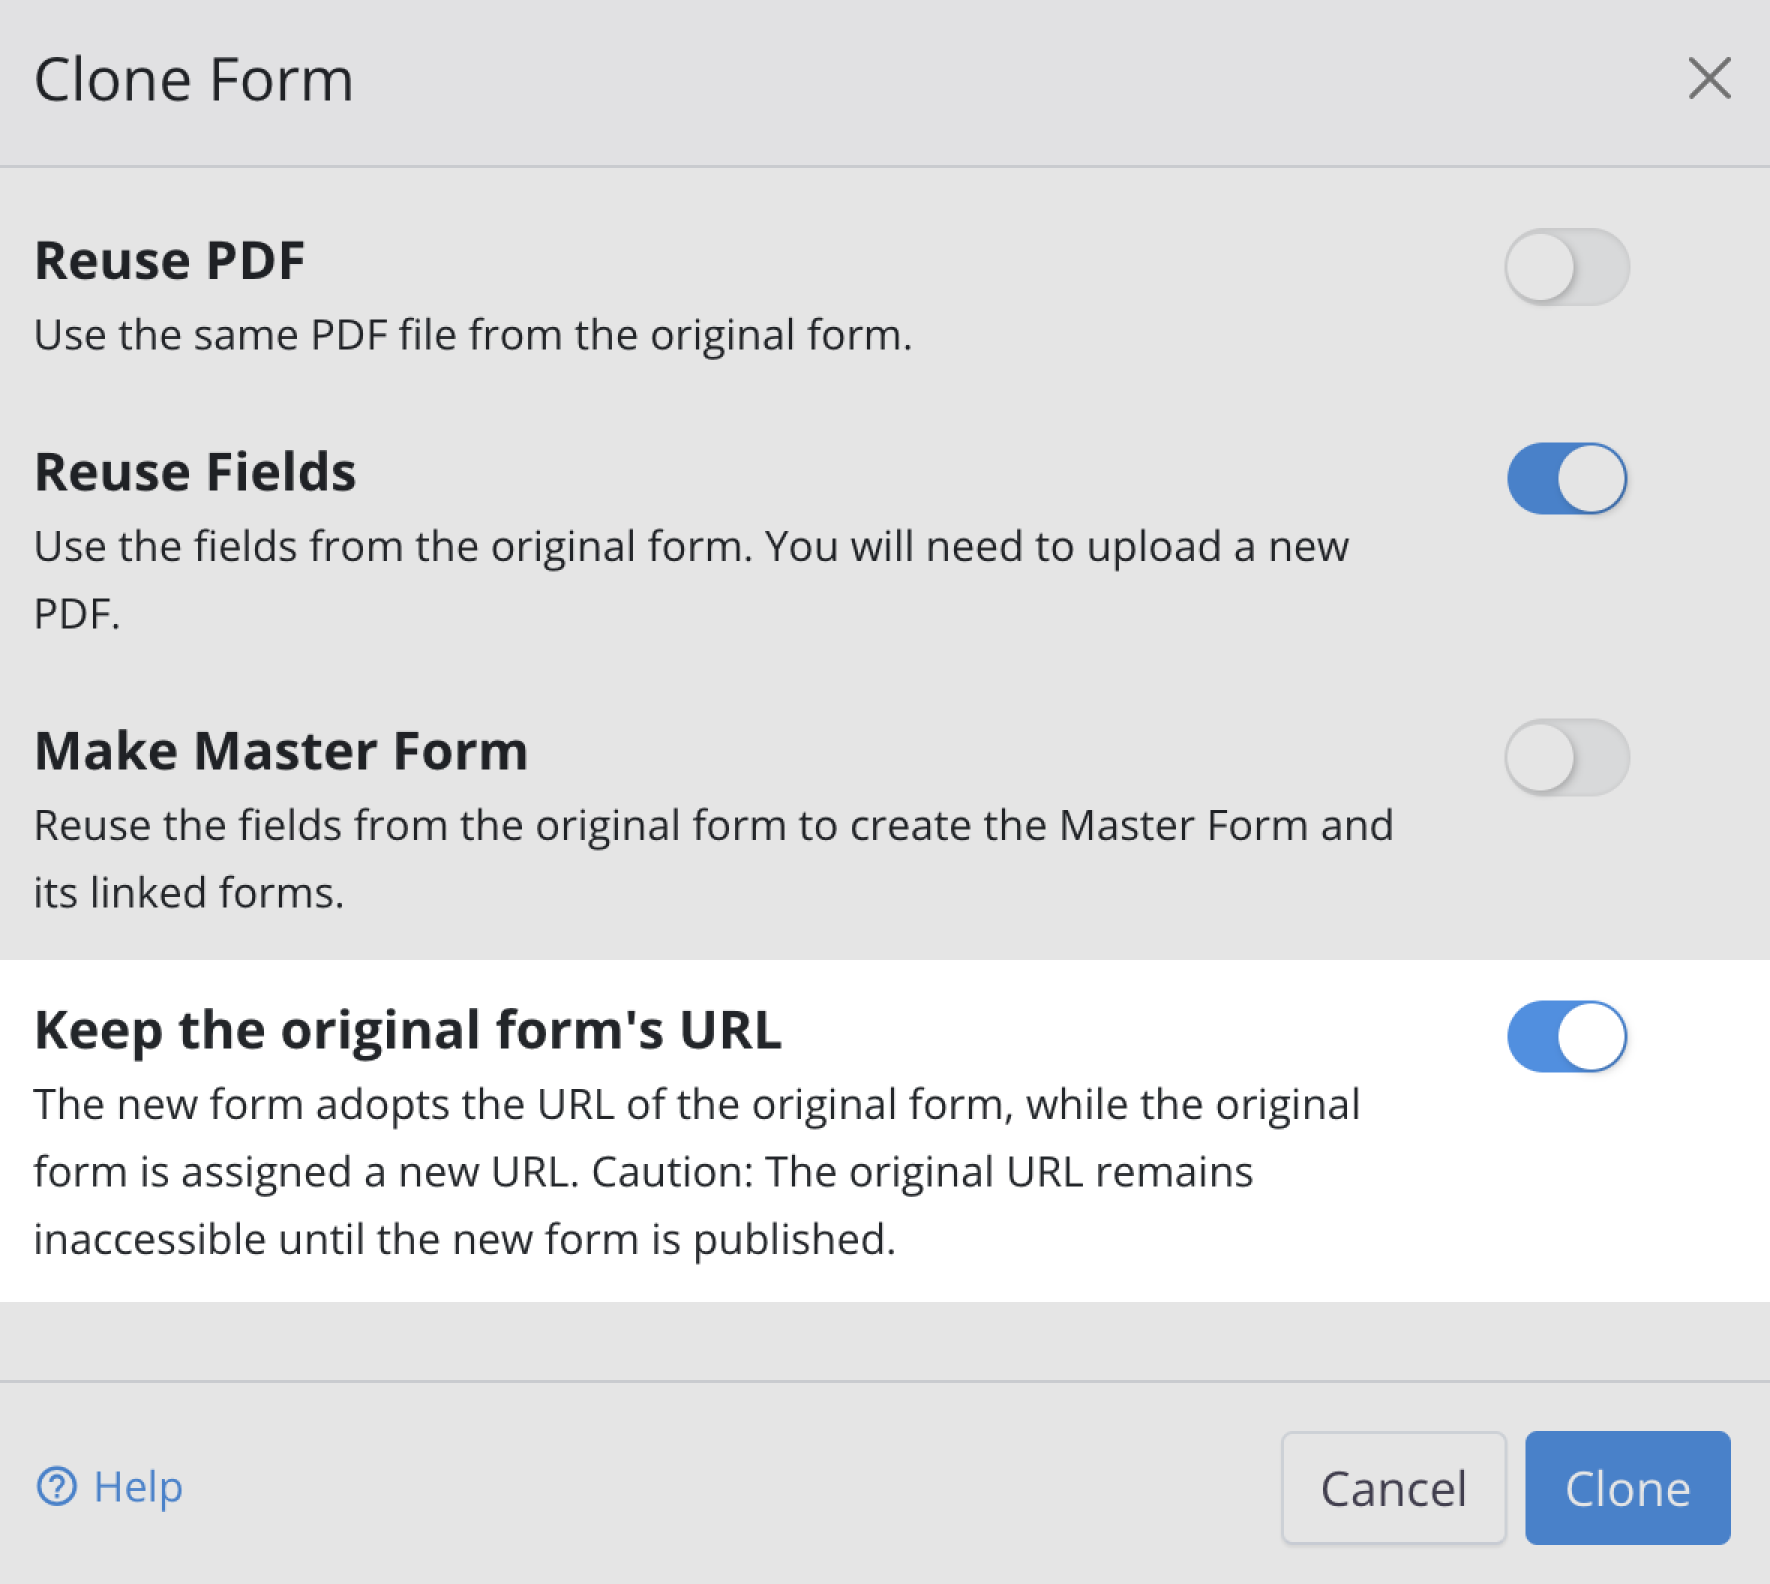Click the Keep the original form's URL heading
This screenshot has width=1770, height=1584.
pos(408,1030)
